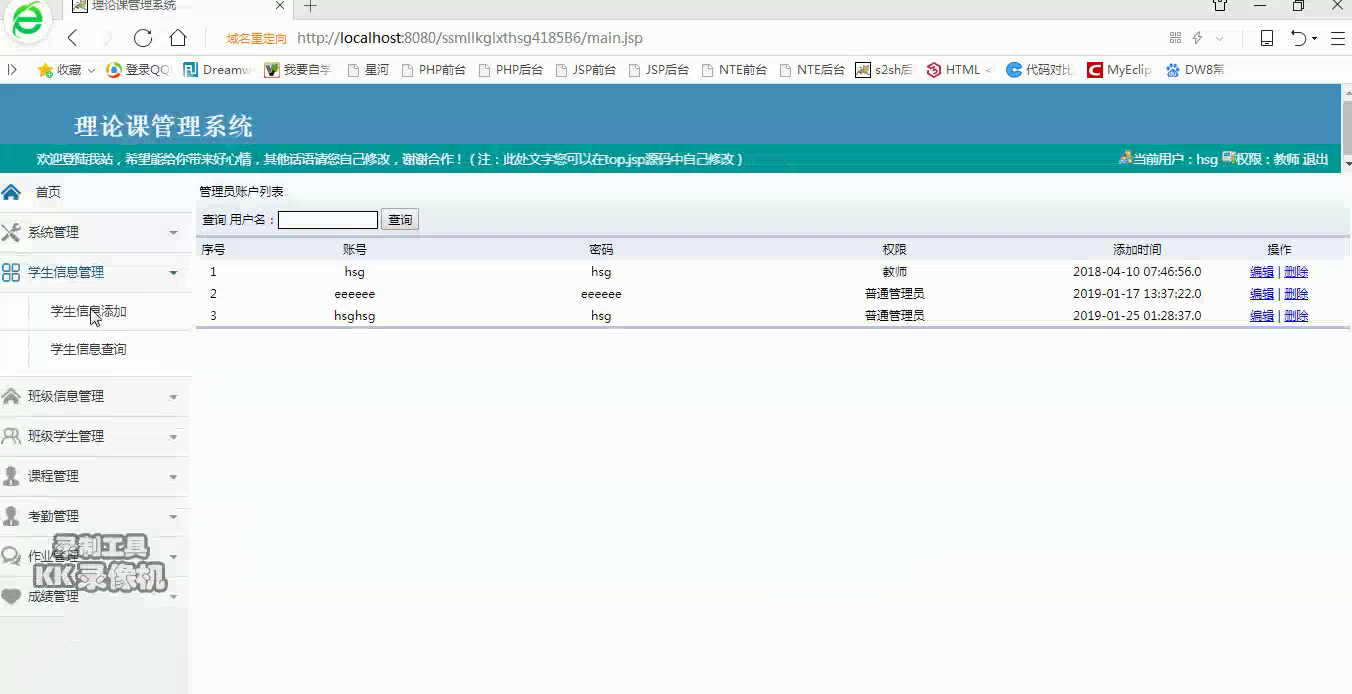
Task: Edit the eeeeee account row
Action: pos(1262,294)
